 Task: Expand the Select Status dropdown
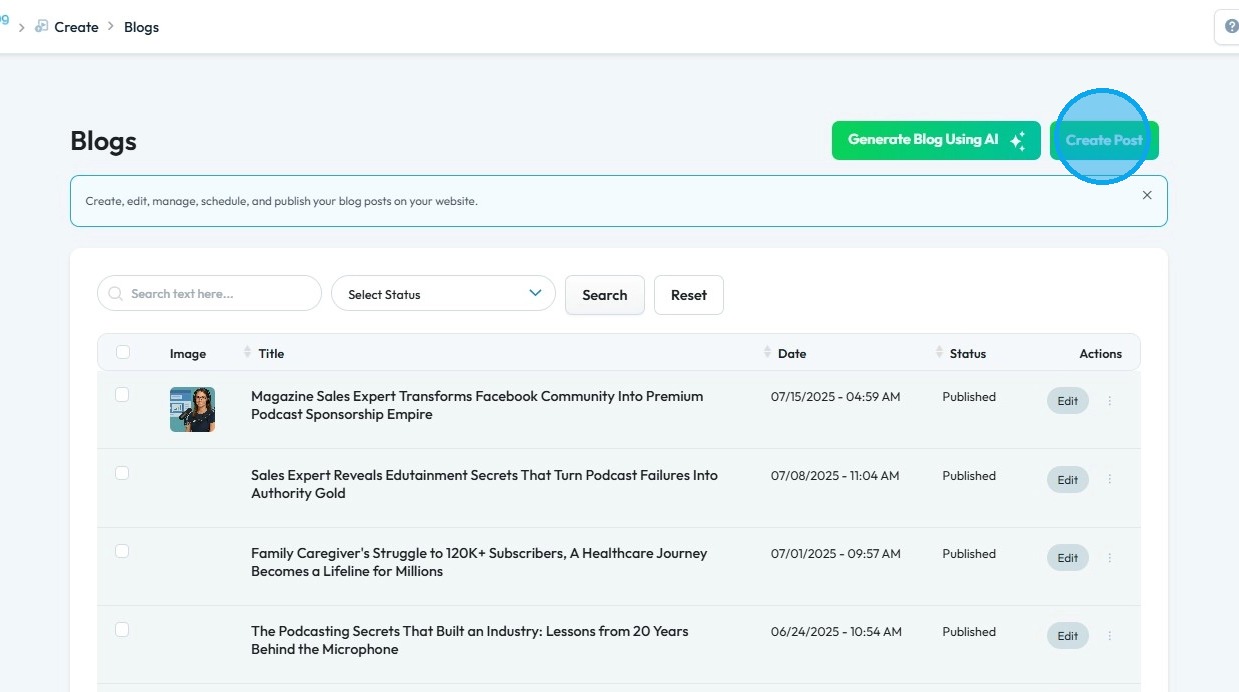click(x=443, y=294)
